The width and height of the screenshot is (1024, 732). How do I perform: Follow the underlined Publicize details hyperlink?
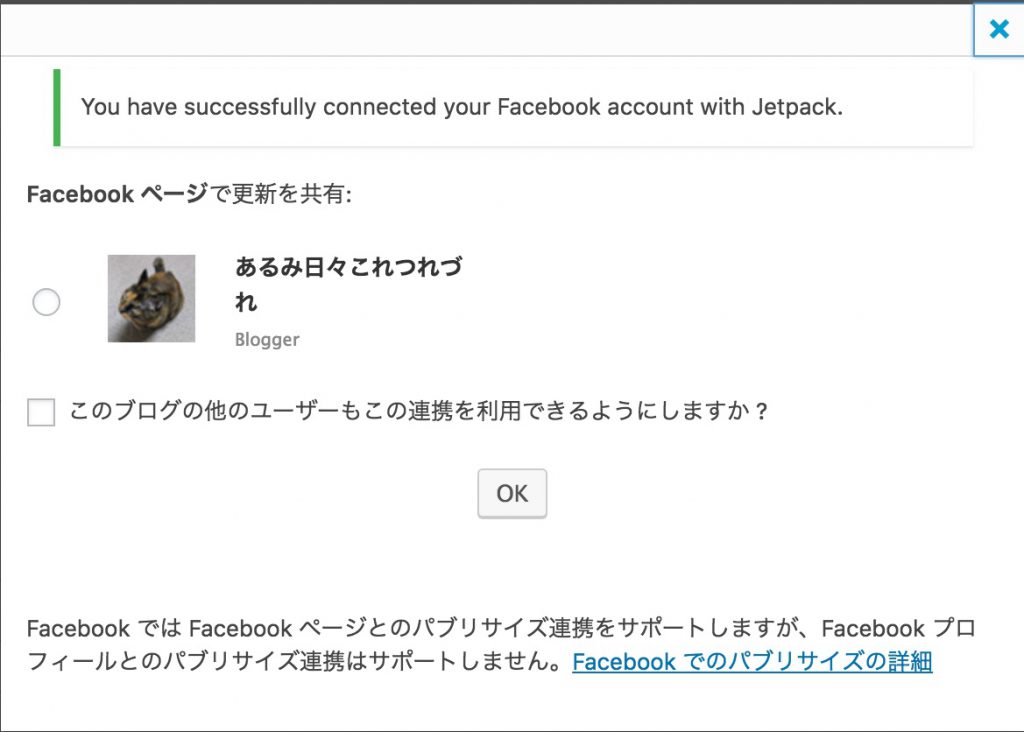752,661
